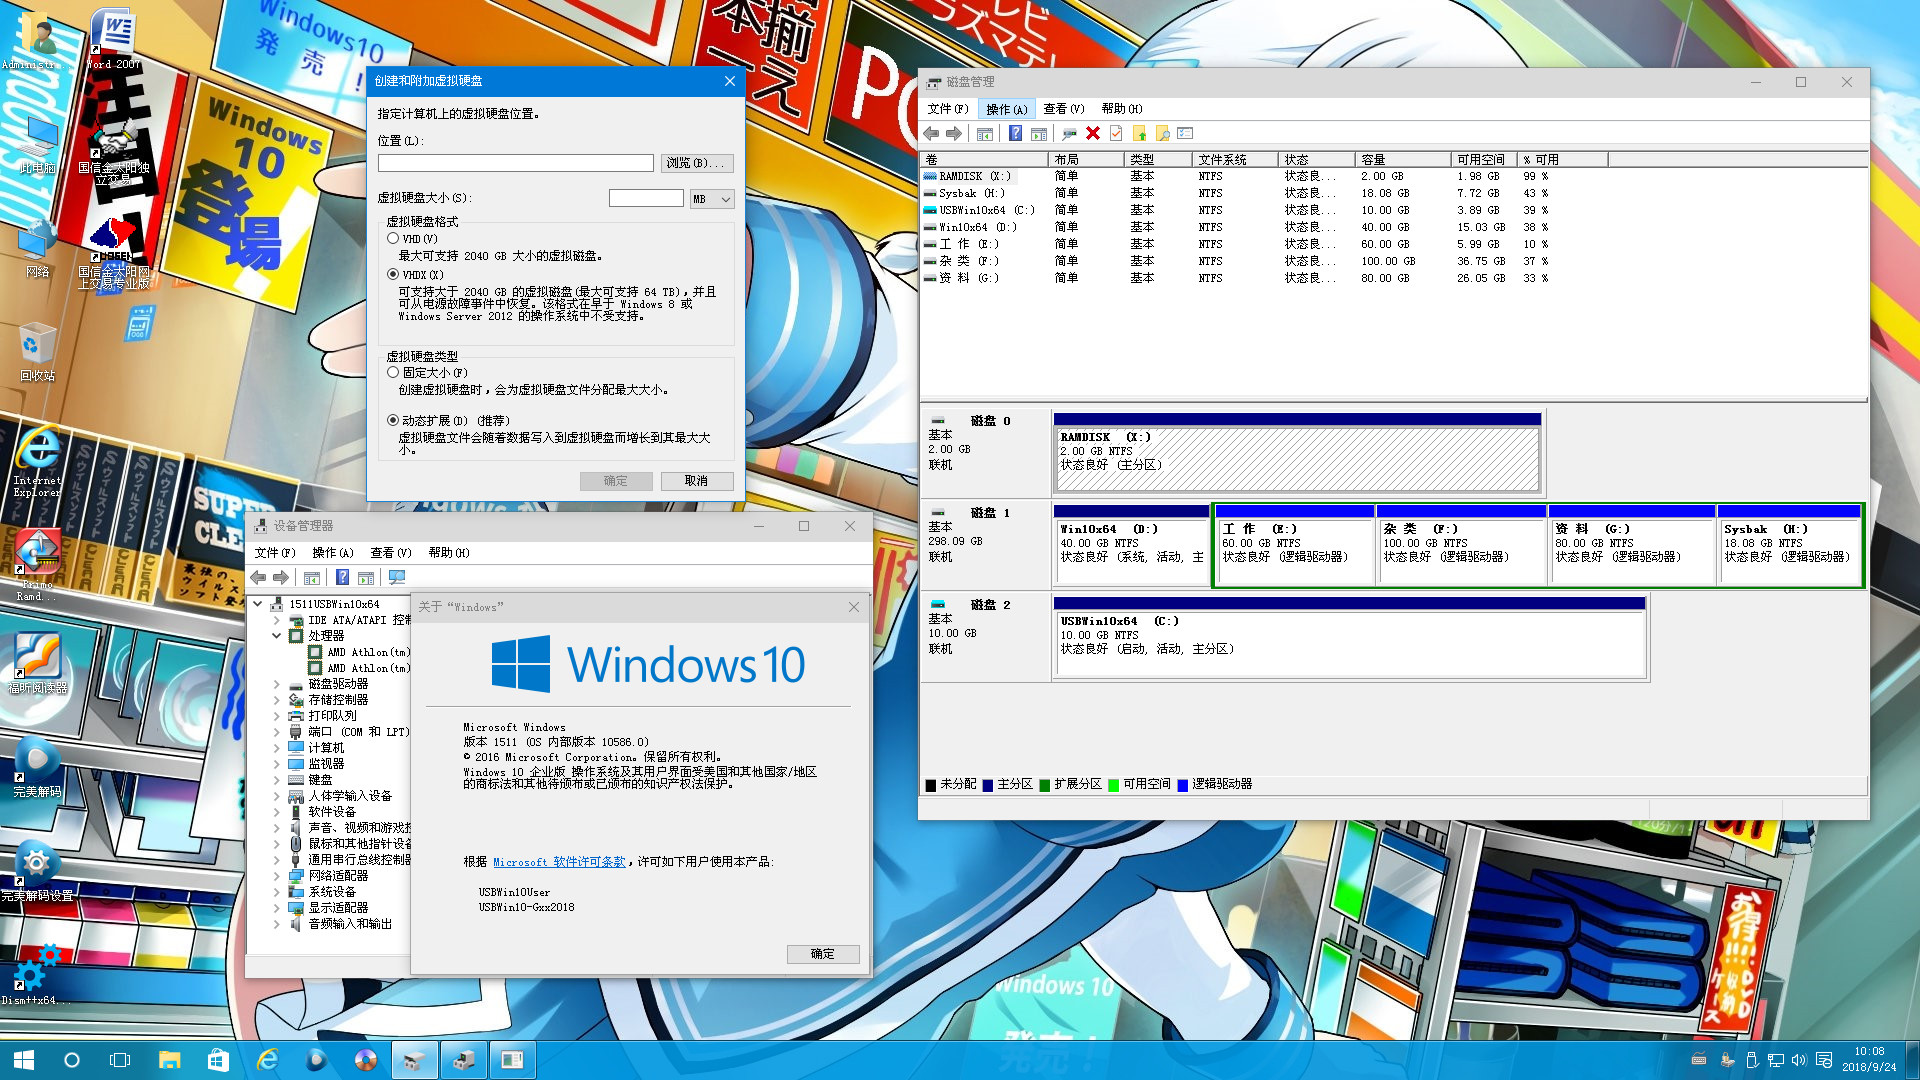This screenshot has width=1920, height=1080.
Task: Open Microsoft 软件许可条款 link
Action: 559,862
